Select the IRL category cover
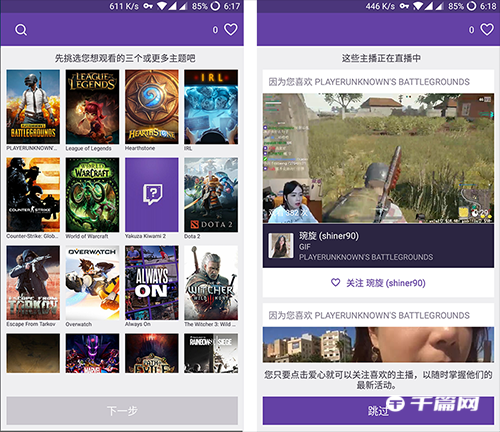Screen dimensions: 500x432 point(211,107)
